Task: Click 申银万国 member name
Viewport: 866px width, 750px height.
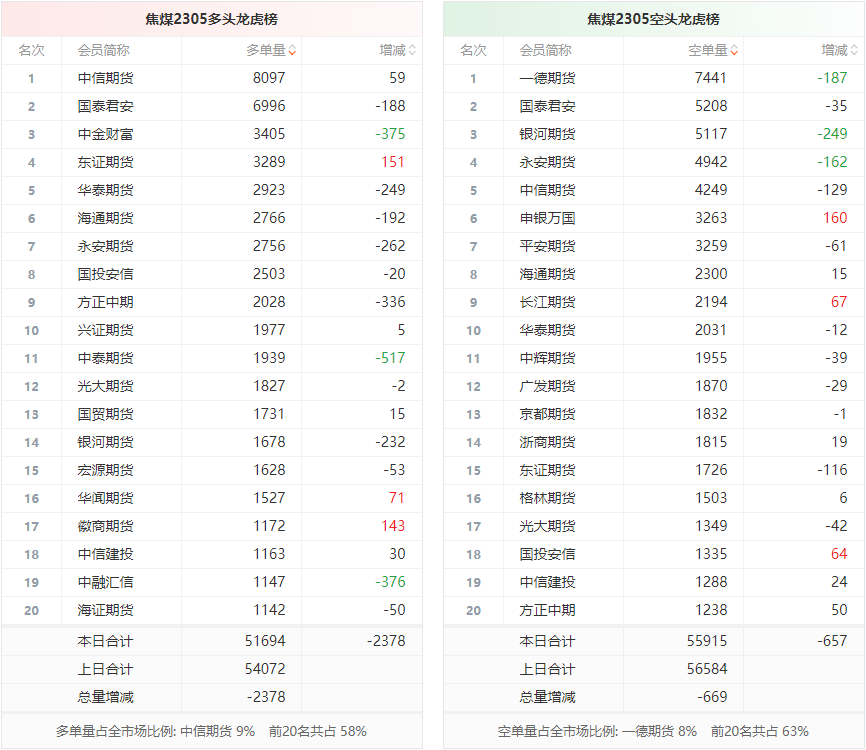Action: click(547, 218)
